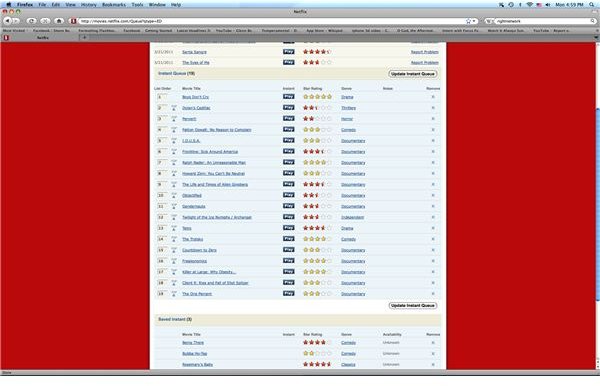This screenshot has width=600, height=386.
Task: Click lower Update Instant Queue button
Action: (412, 305)
